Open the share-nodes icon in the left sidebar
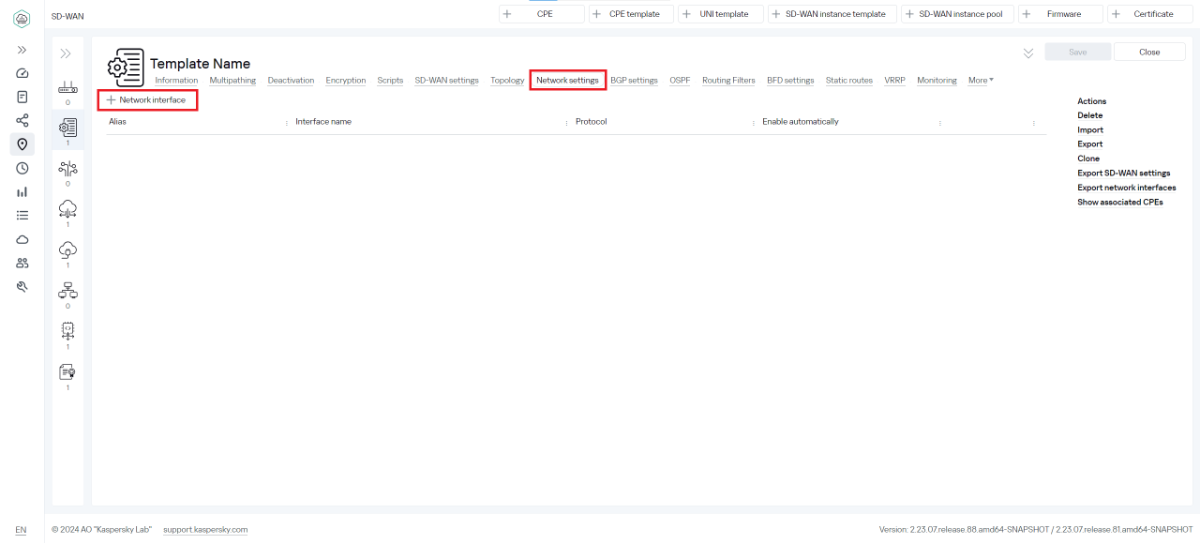This screenshot has width=1200, height=544. 22,120
